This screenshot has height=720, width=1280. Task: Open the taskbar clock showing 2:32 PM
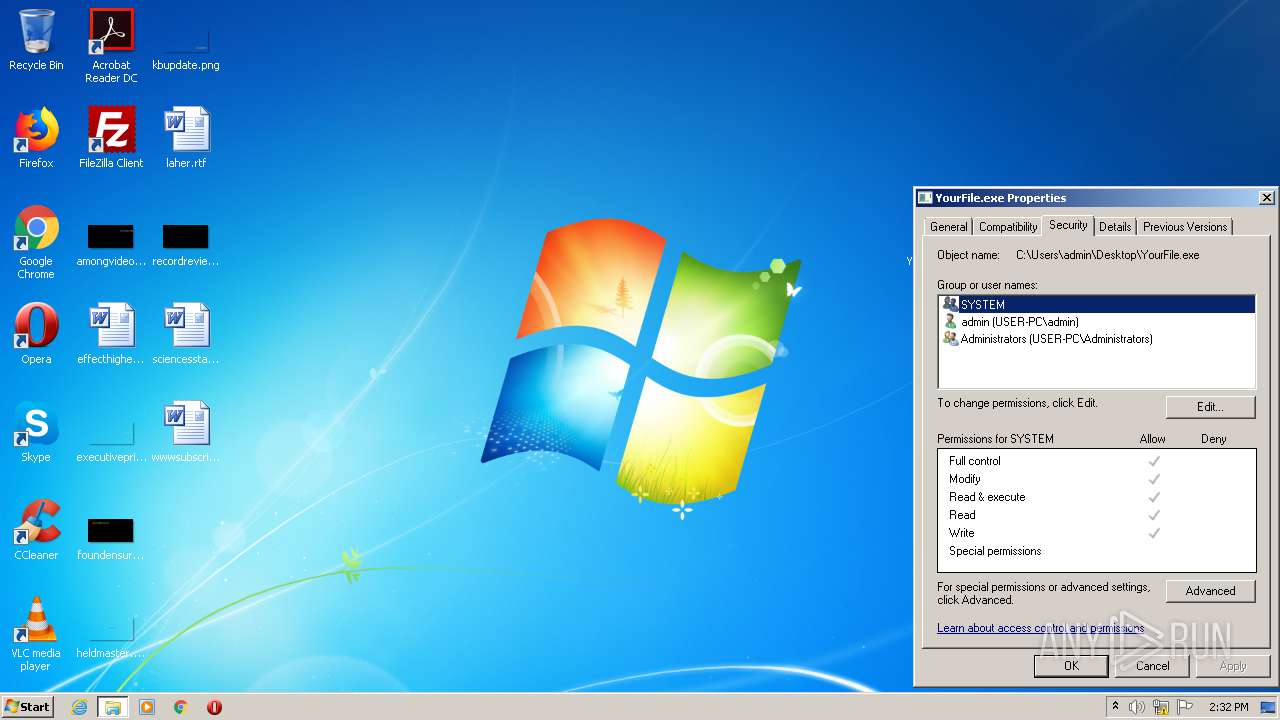coord(1228,707)
